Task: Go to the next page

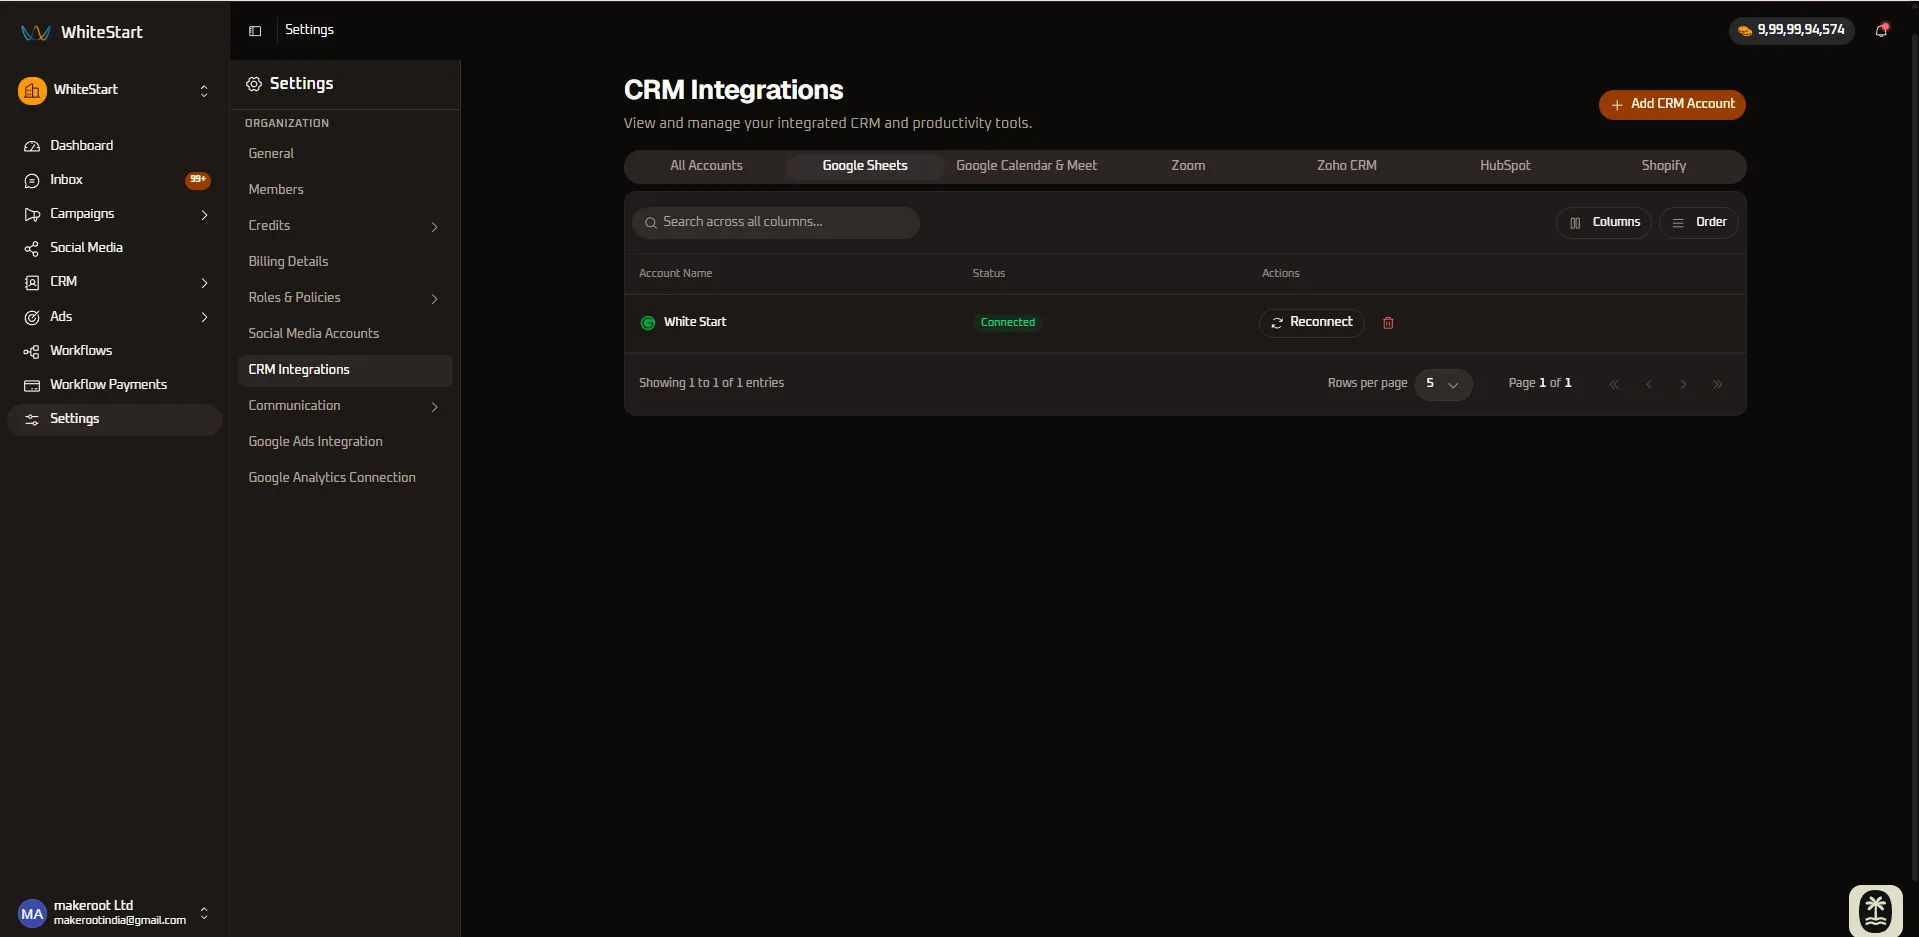Action: pyautogui.click(x=1683, y=384)
